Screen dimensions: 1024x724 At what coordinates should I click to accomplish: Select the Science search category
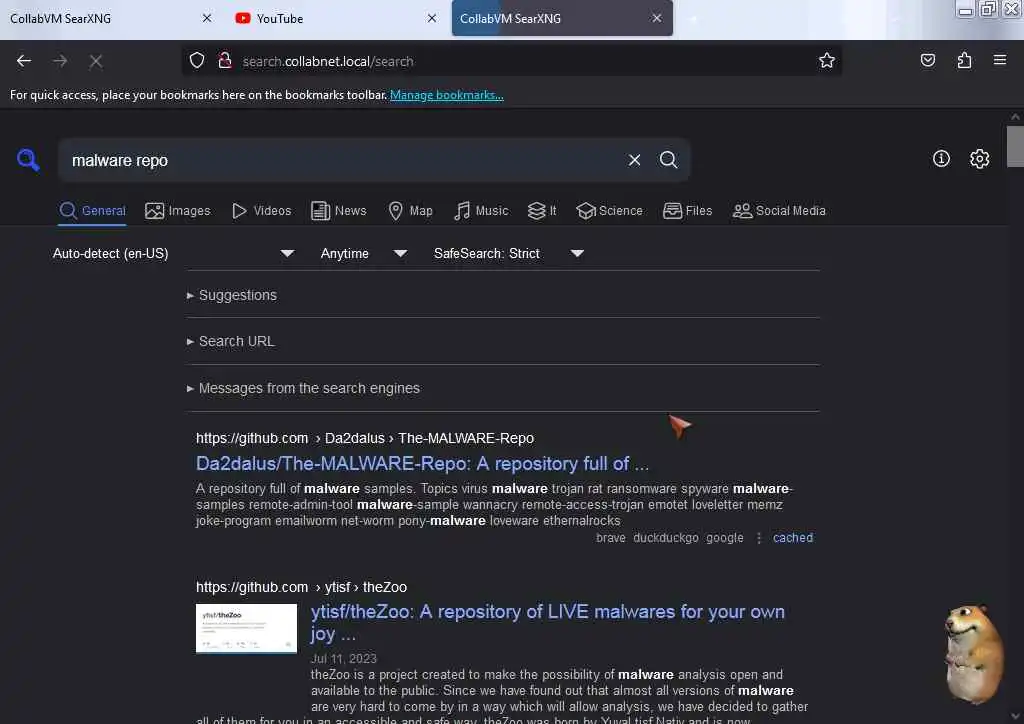tap(609, 211)
